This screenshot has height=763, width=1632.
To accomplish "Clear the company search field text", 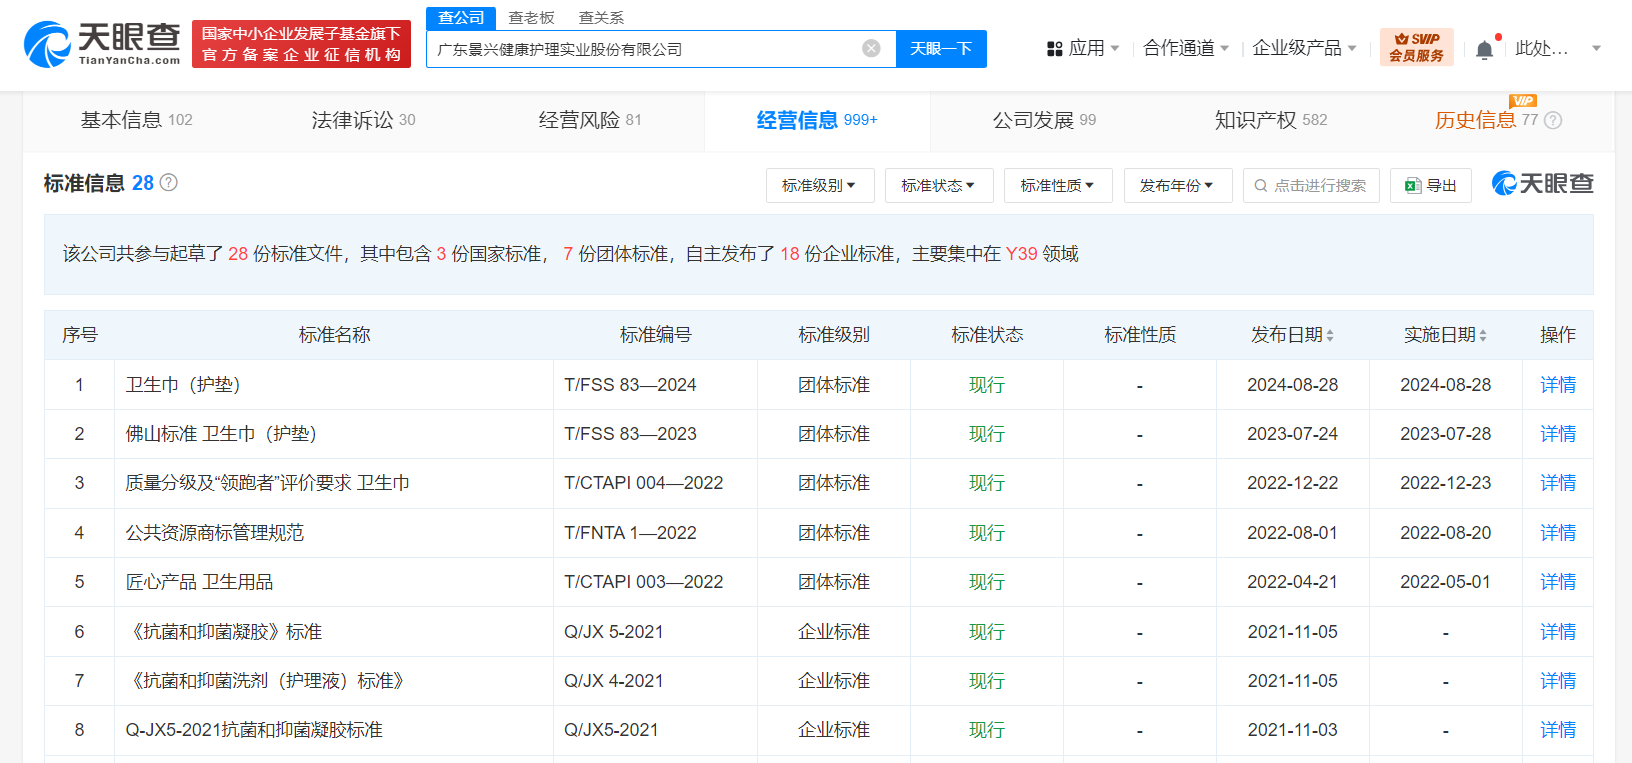I will [871, 49].
